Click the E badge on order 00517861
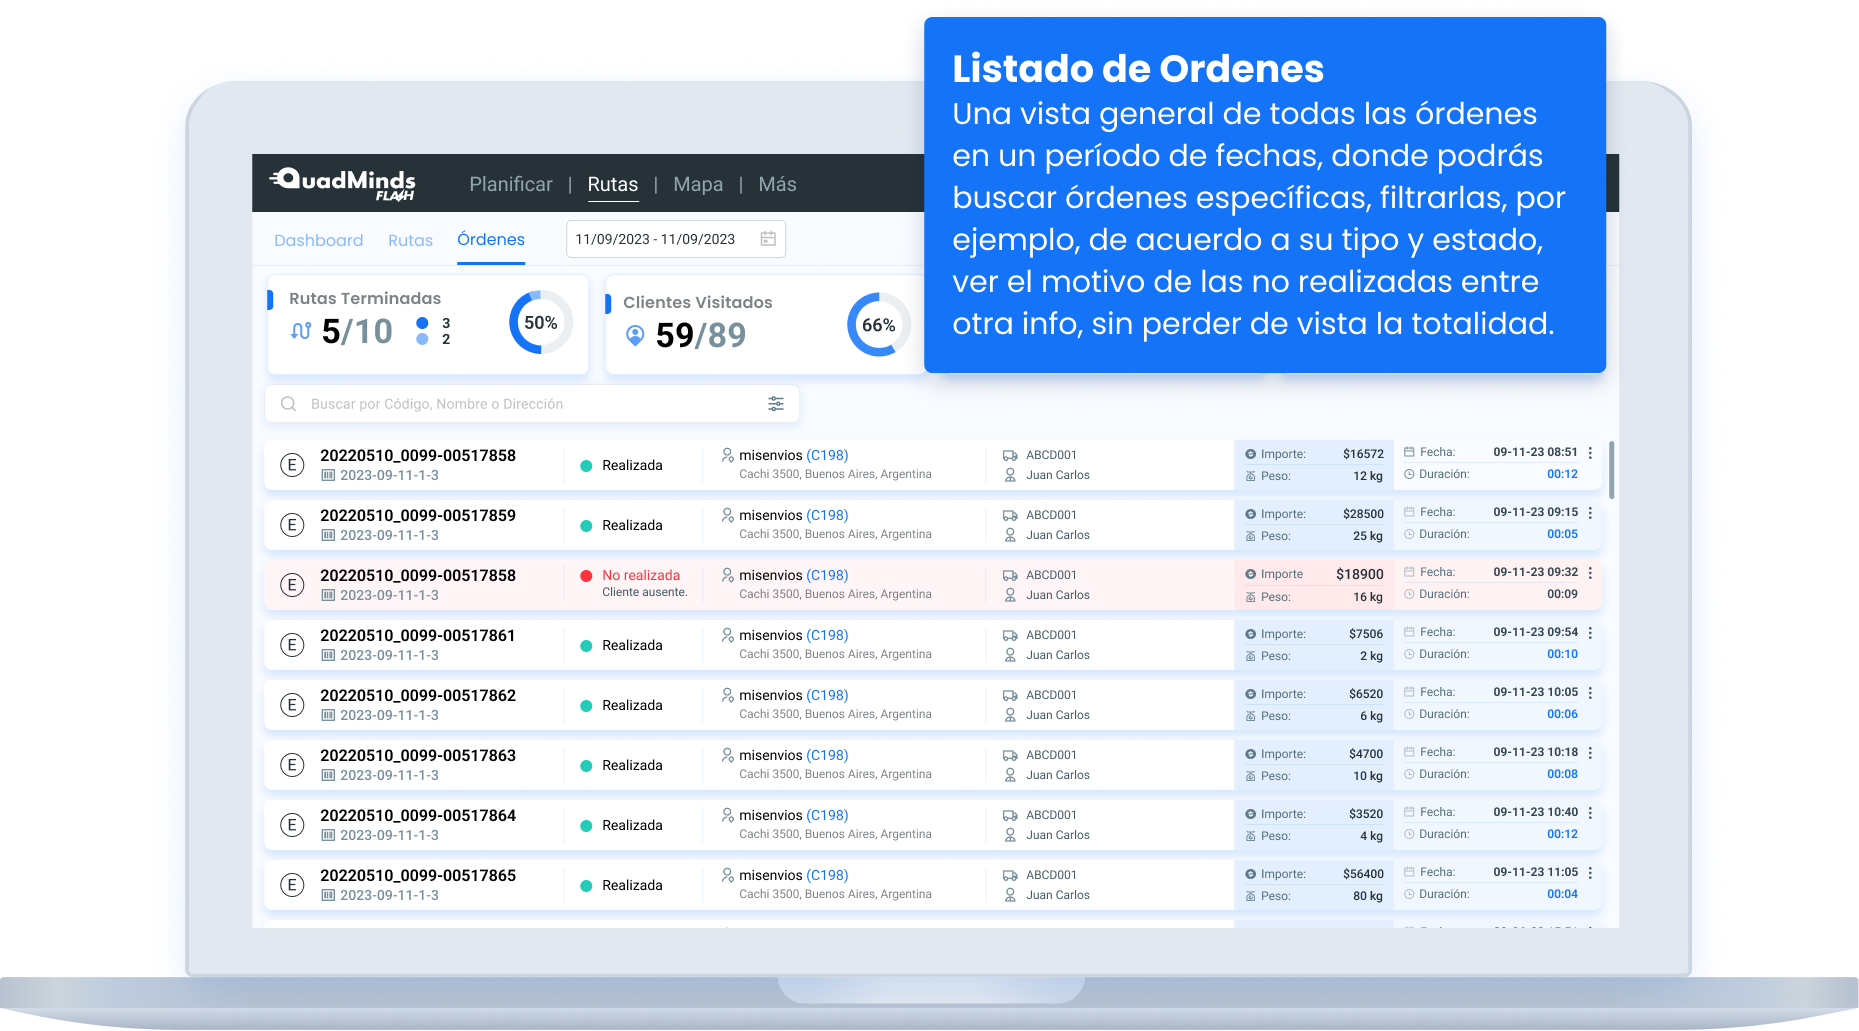 (292, 645)
